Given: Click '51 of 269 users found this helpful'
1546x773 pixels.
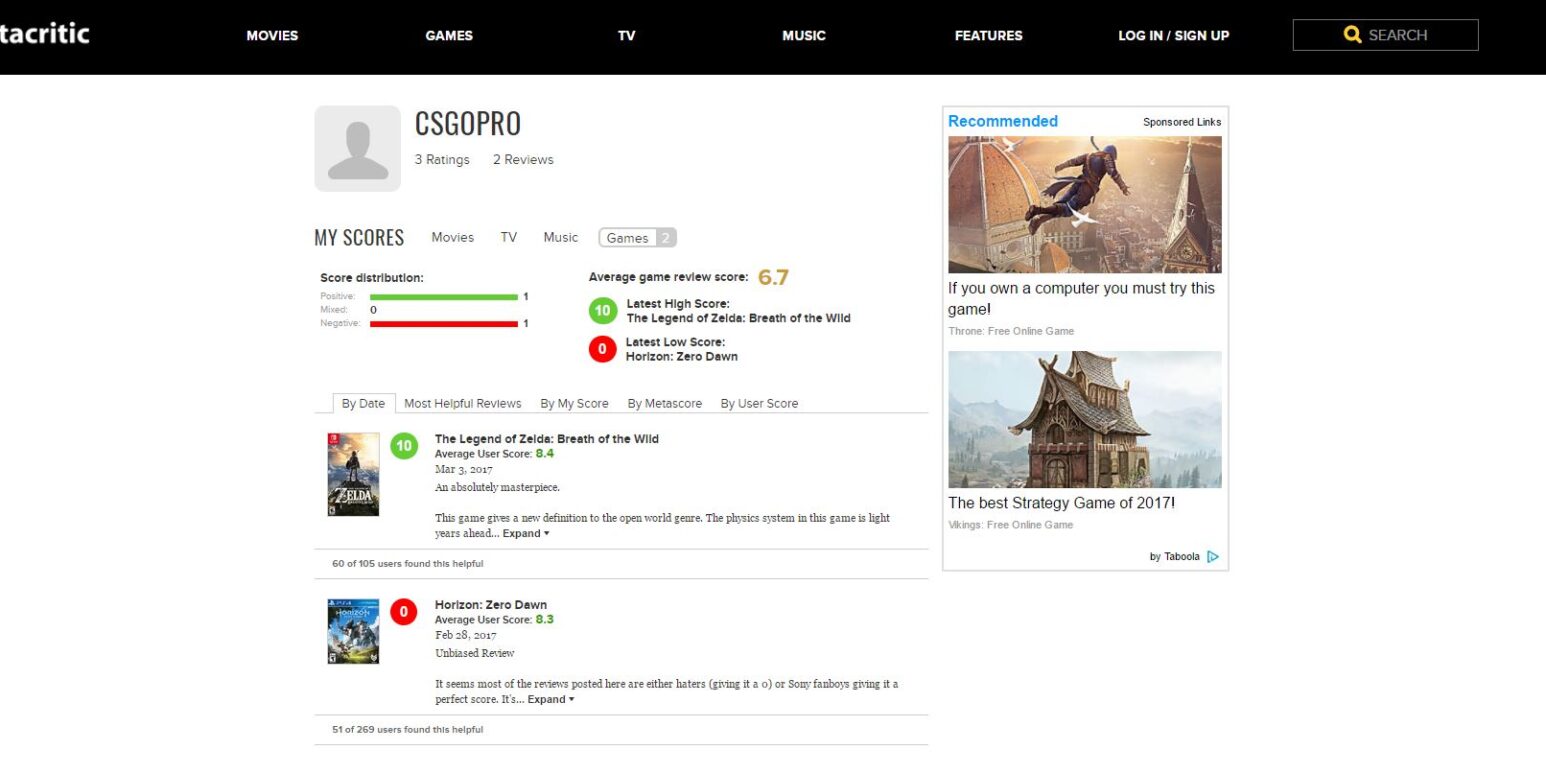Looking at the screenshot, I should (x=408, y=730).
